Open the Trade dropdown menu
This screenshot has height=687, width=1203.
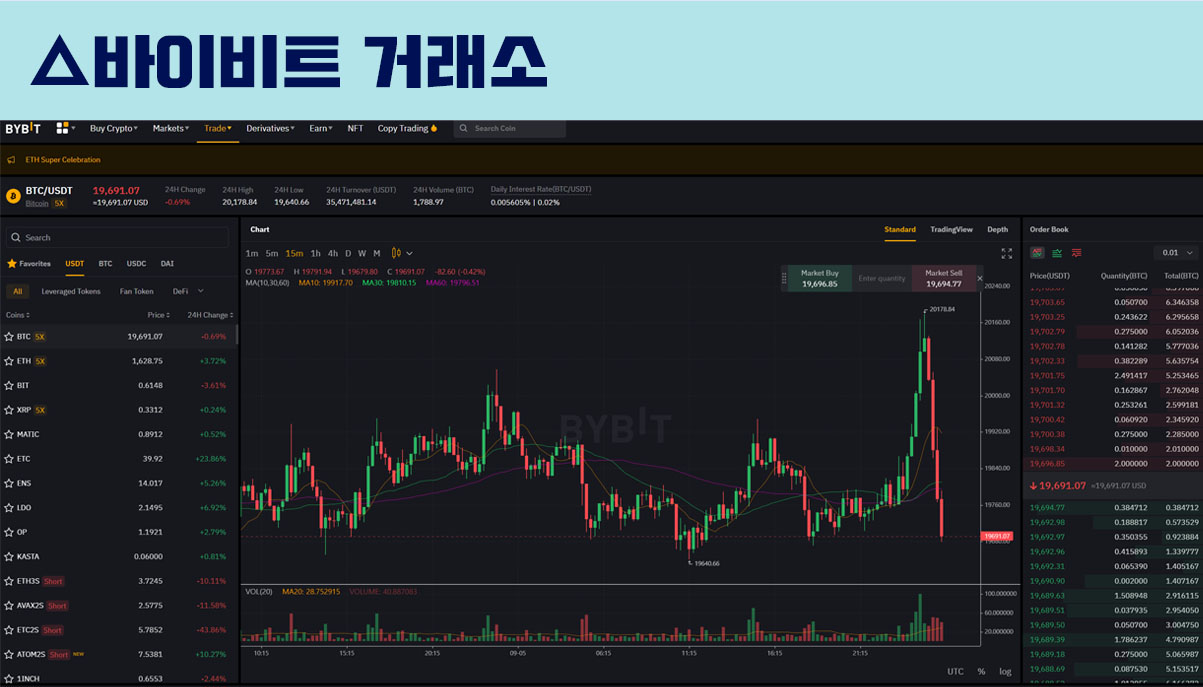point(218,128)
